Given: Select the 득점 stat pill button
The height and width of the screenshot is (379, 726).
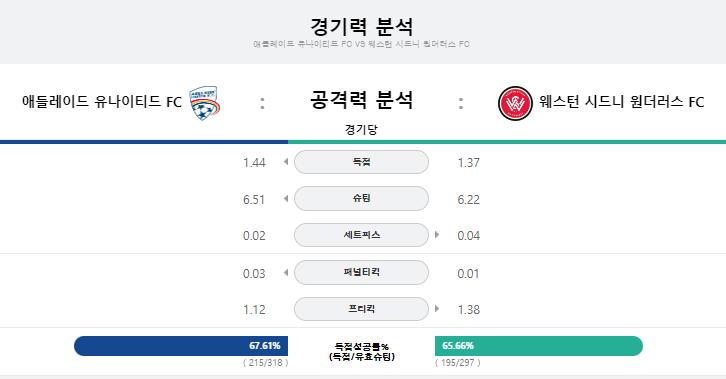Looking at the screenshot, I should point(361,162).
